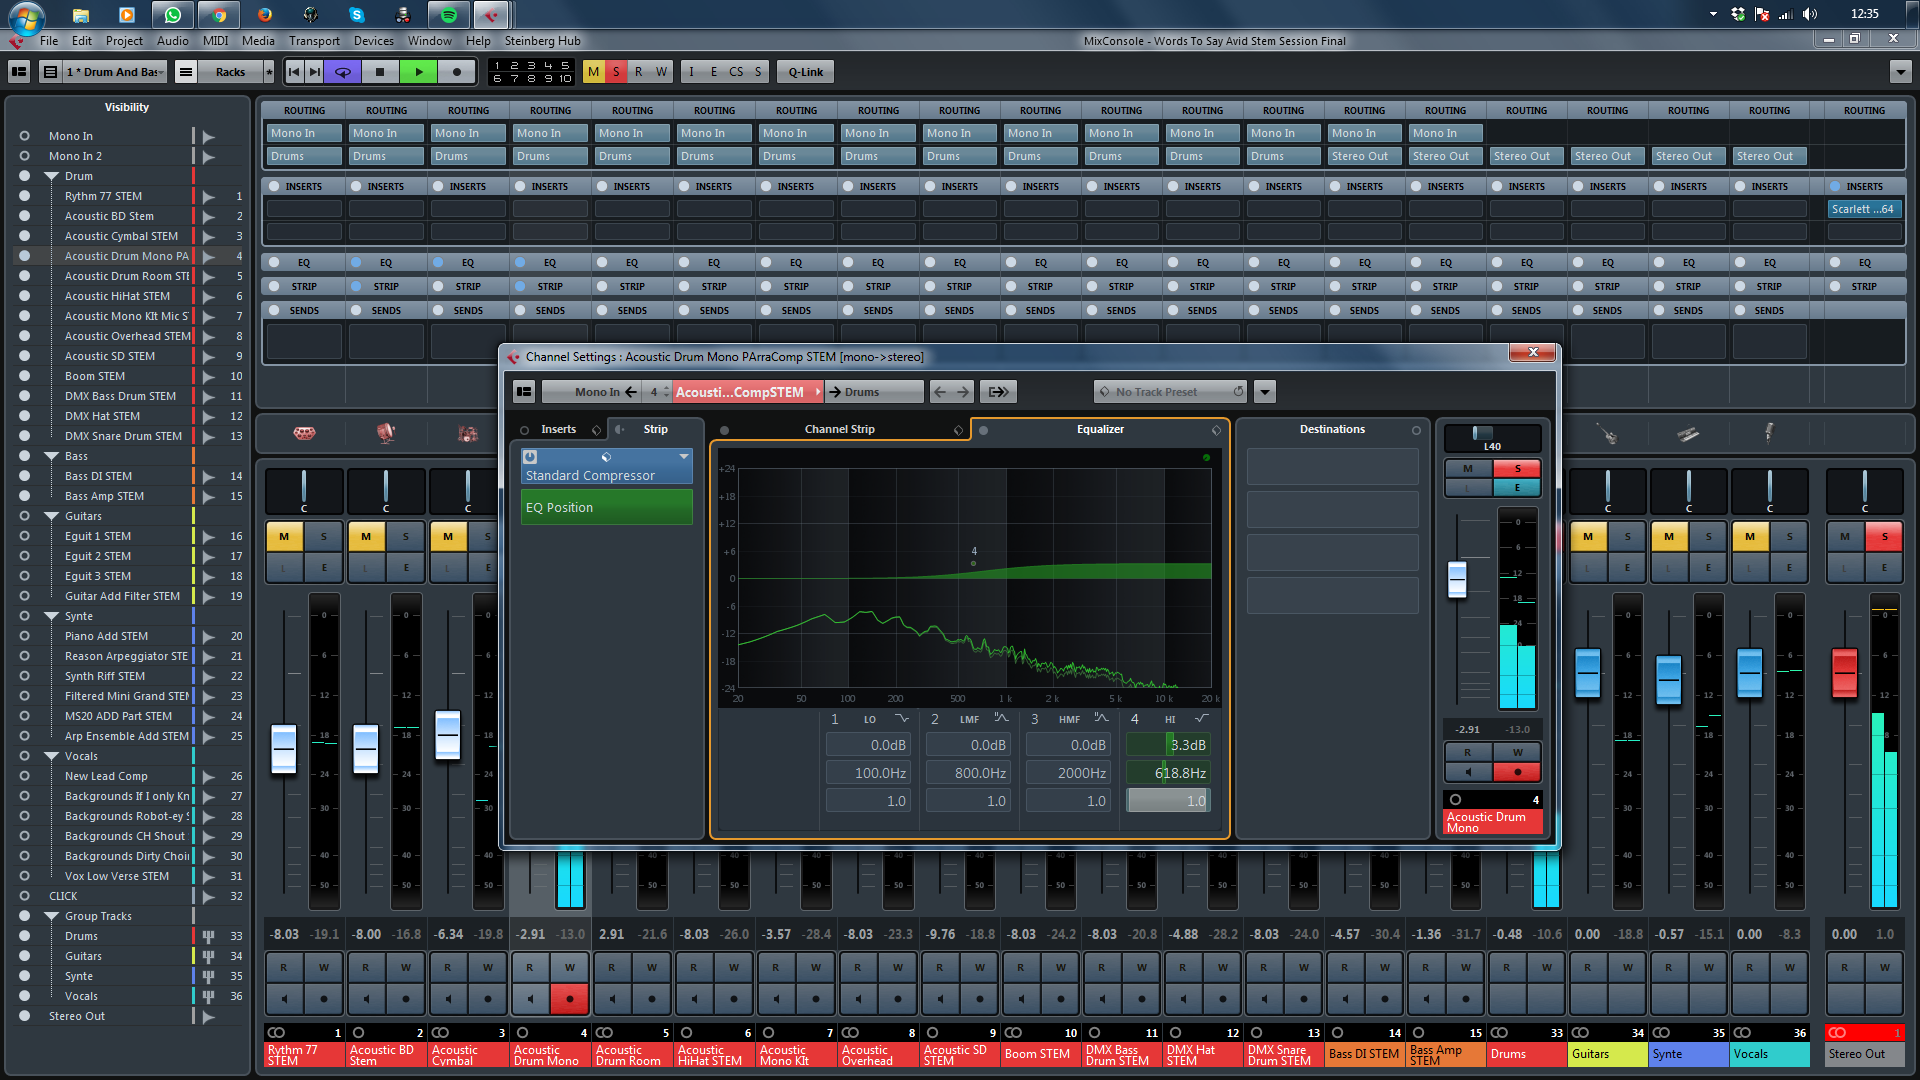Click the Q-Link button
Image resolution: width=1920 pixels, height=1080 pixels.
(805, 72)
